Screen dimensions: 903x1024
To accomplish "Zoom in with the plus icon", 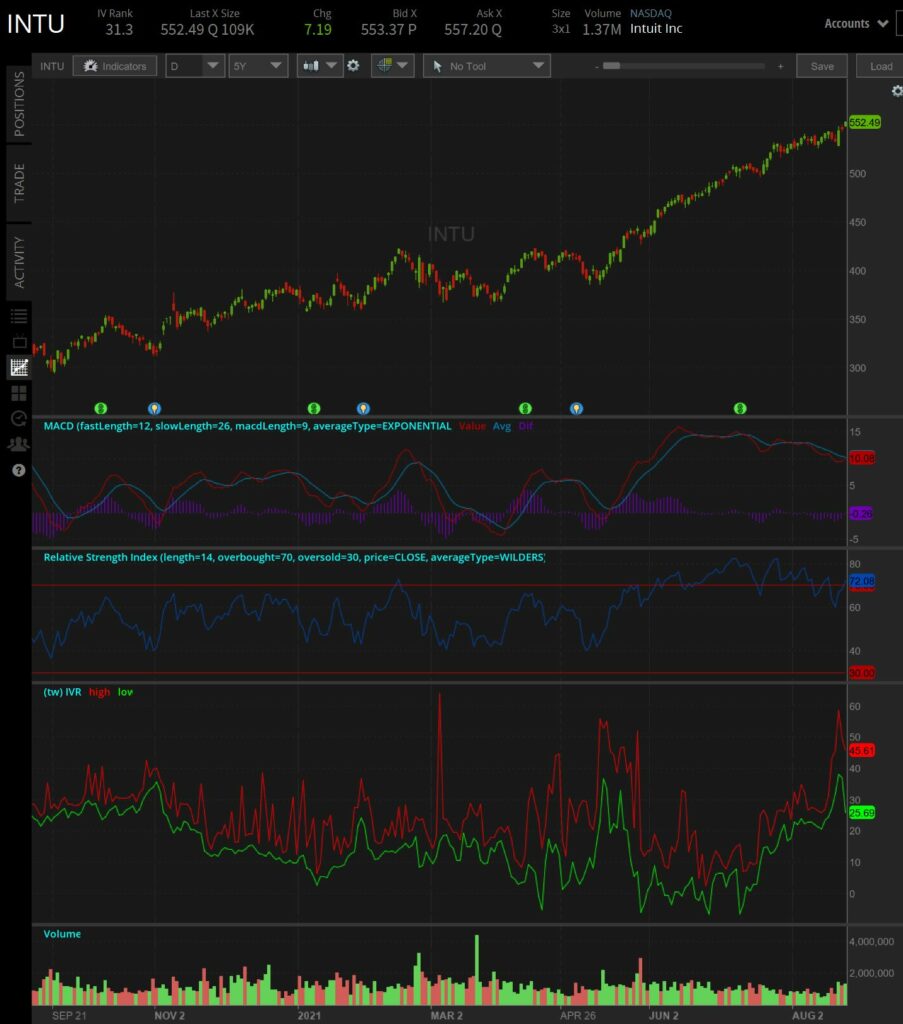I will 780,67.
